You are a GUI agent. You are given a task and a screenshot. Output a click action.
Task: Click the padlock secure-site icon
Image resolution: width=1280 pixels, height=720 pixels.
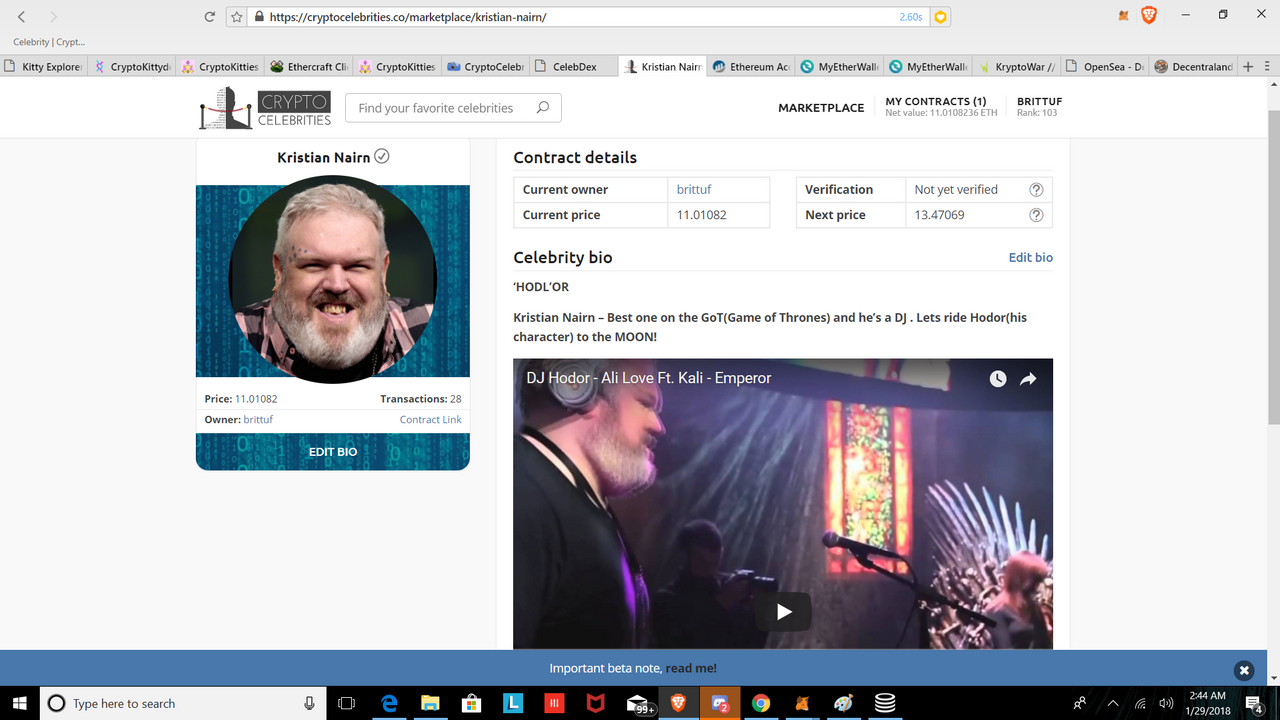(x=259, y=17)
